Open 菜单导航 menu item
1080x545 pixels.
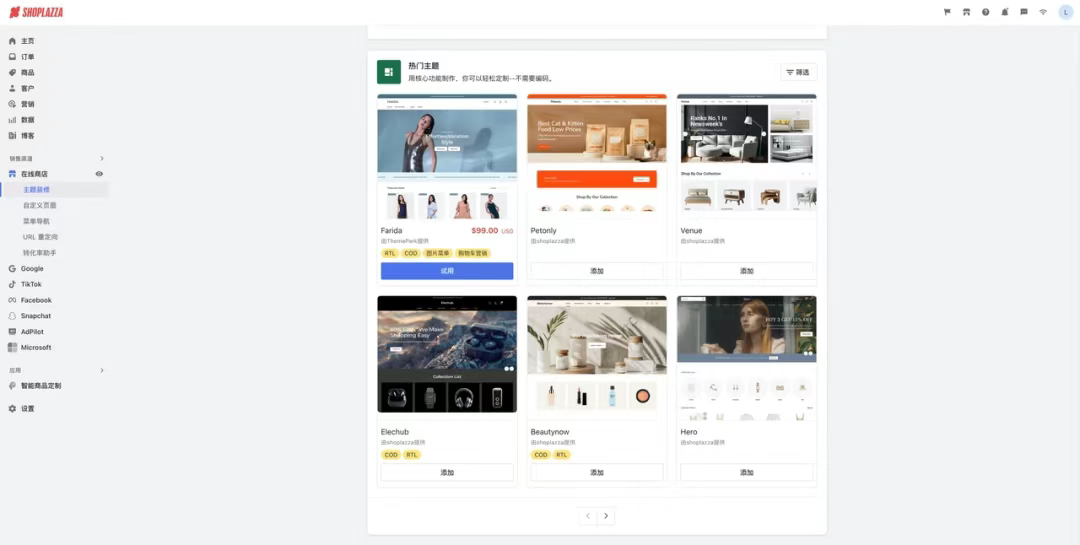[36, 221]
